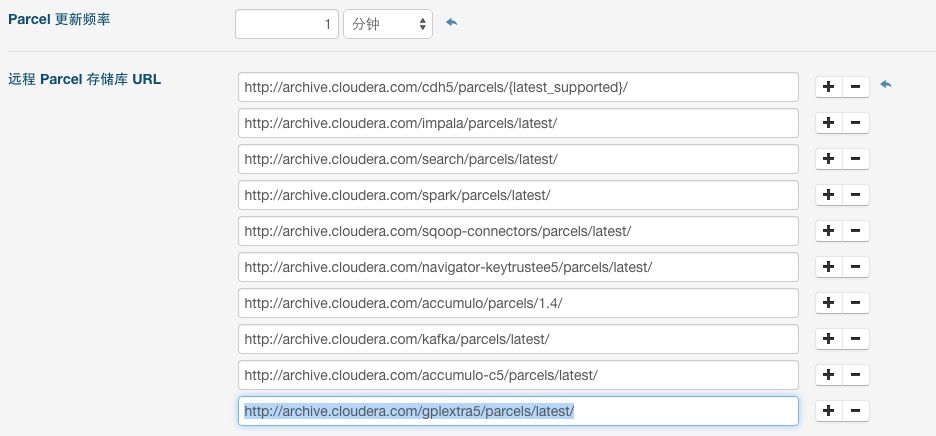Click the impala parcels URL field
The height and width of the screenshot is (436, 936).
(518, 123)
